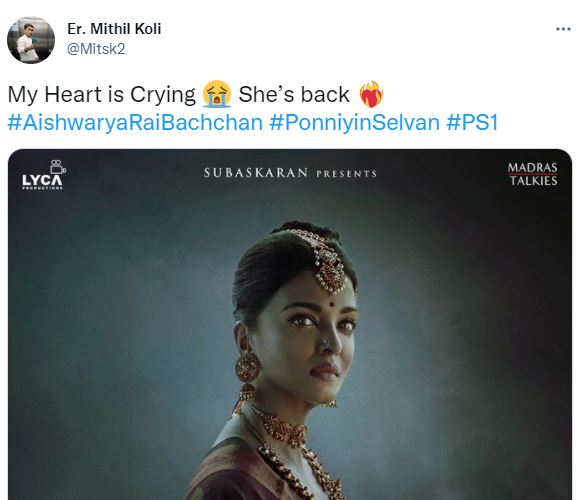Click the "My Heart is Crying" tweet text
Viewport: 581px width, 500px height.
(x=102, y=95)
